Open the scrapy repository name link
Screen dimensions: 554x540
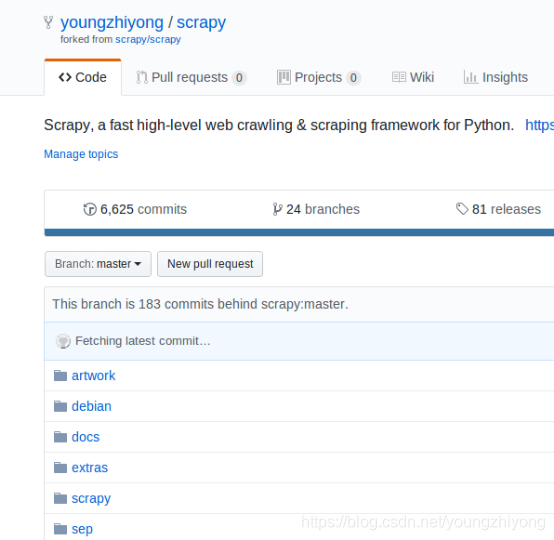click(x=201, y=23)
